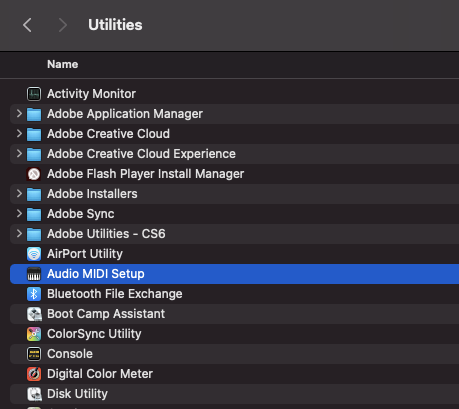Viewport: 459px width, 409px height.
Task: Click the Boot Camp Assistant icon
Action: click(34, 314)
